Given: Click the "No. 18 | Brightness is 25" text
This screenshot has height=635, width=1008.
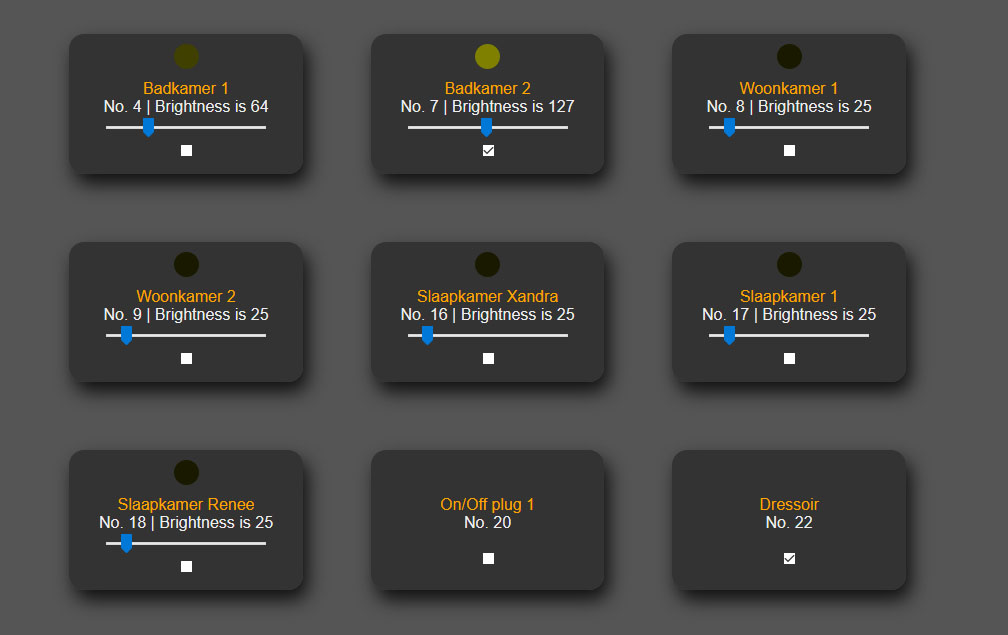Looking at the screenshot, I should 186,523.
